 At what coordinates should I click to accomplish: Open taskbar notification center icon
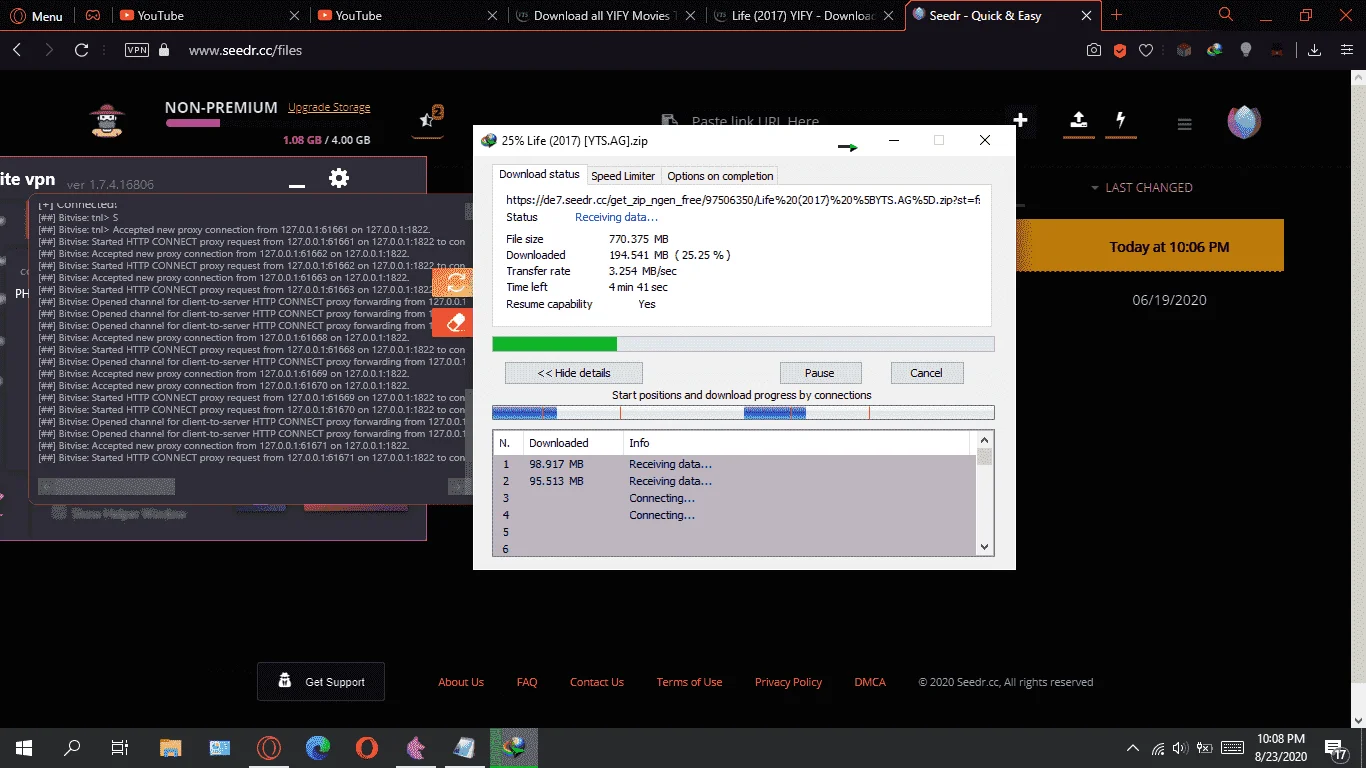(x=1335, y=747)
